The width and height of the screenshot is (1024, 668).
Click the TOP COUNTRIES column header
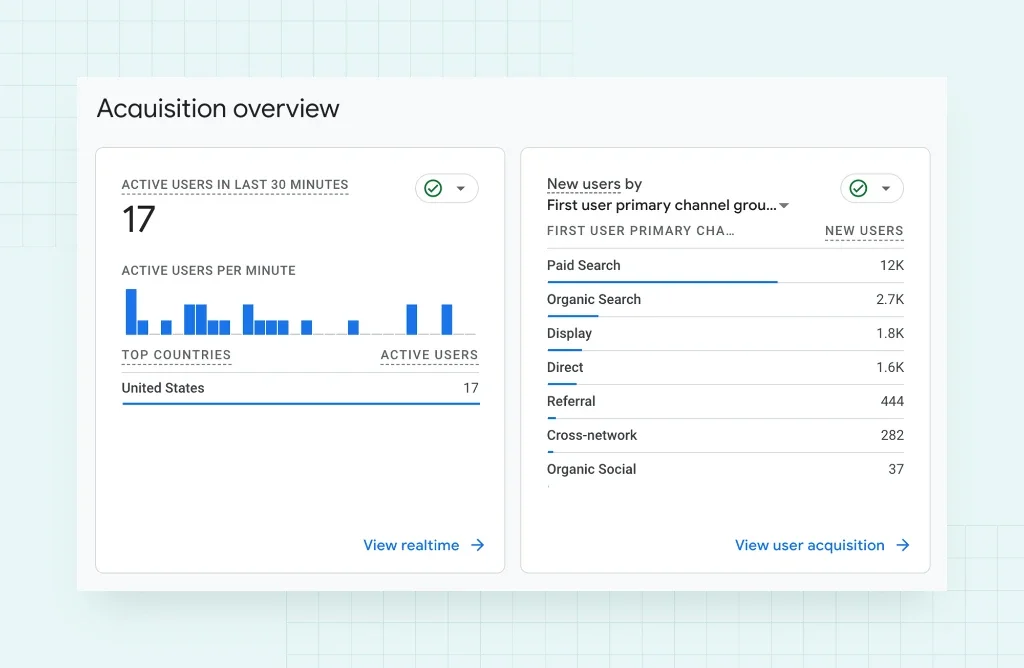(x=176, y=355)
